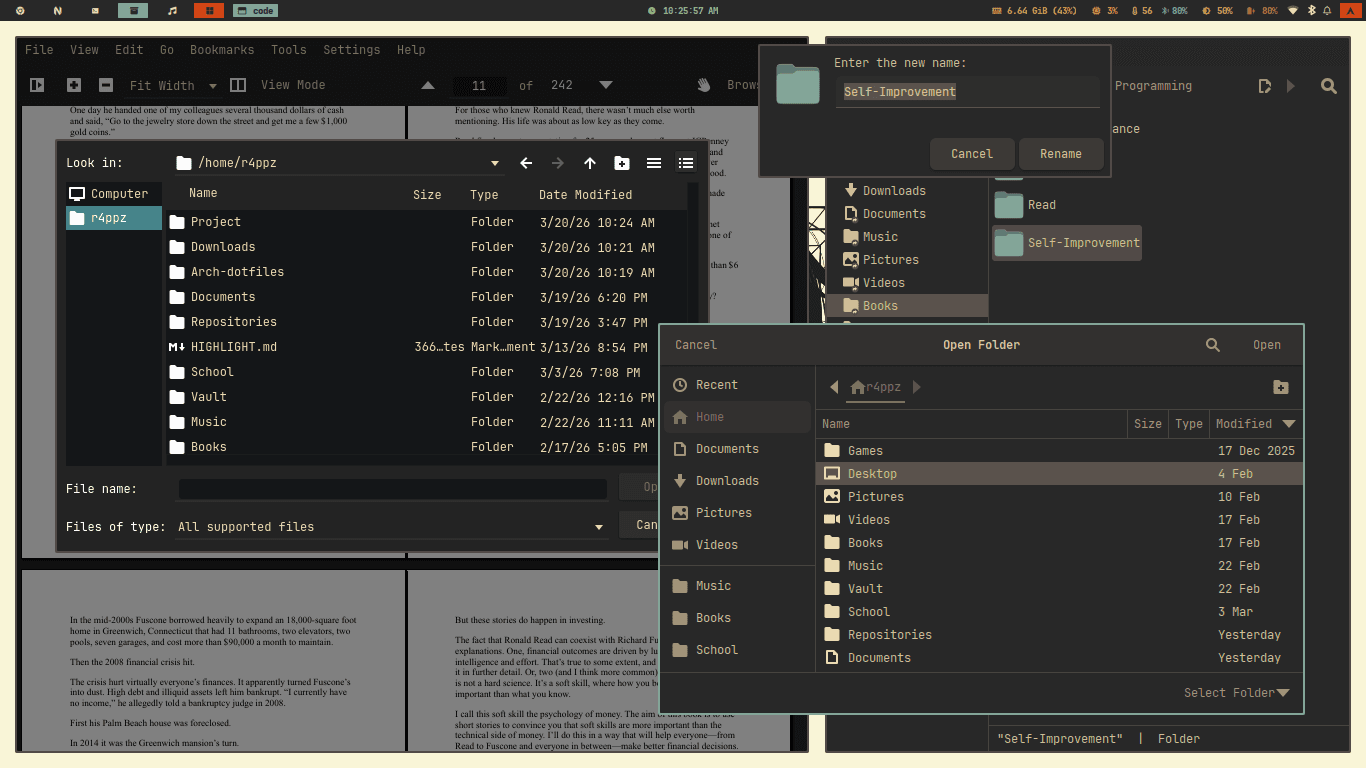Select Computer in the Look in sidebar
1366x768 pixels.
click(x=114, y=194)
